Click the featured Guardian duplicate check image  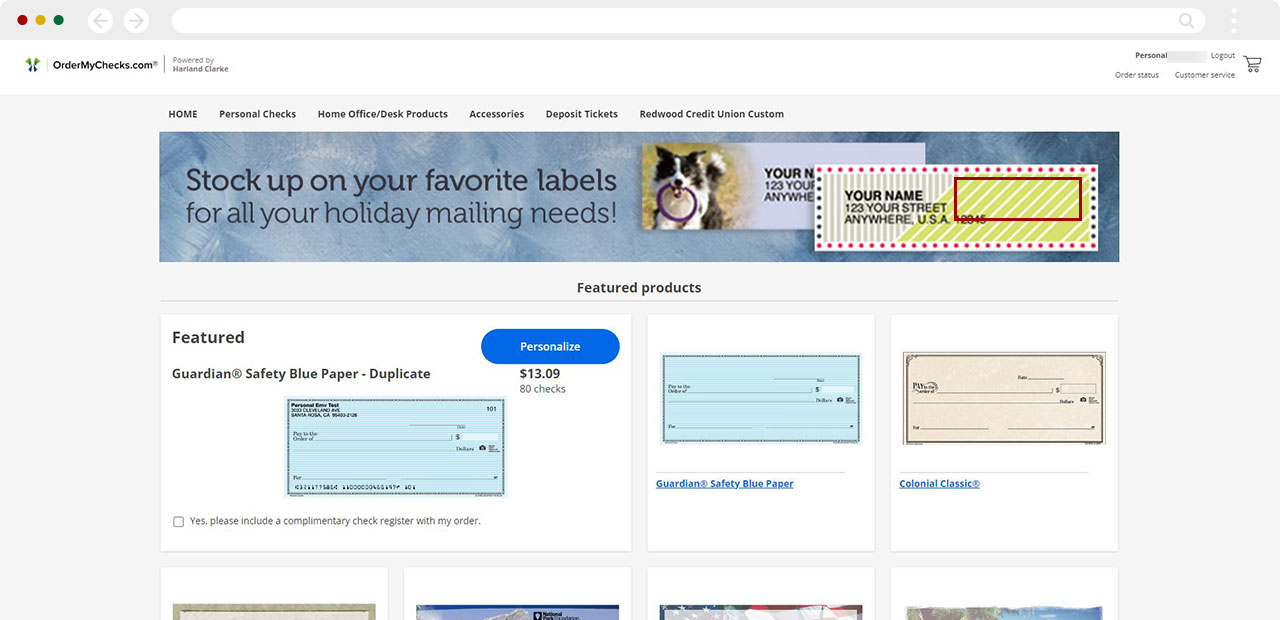click(x=396, y=447)
